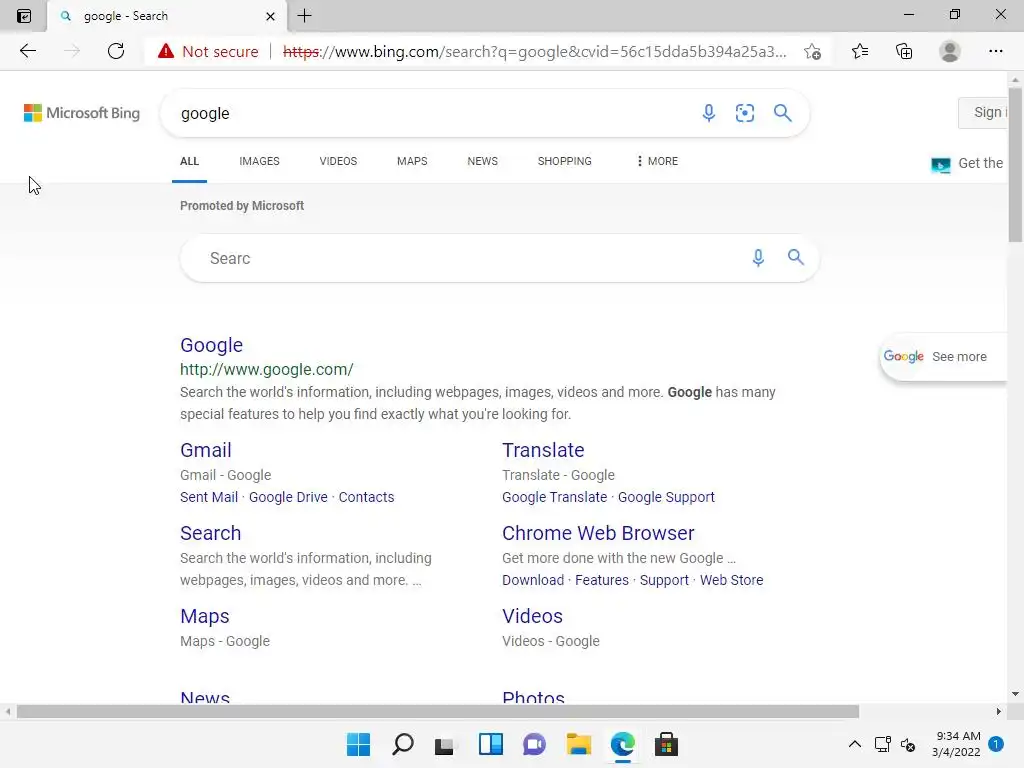Open the notification badge in tray
The height and width of the screenshot is (768, 1024).
pyautogui.click(x=995, y=744)
